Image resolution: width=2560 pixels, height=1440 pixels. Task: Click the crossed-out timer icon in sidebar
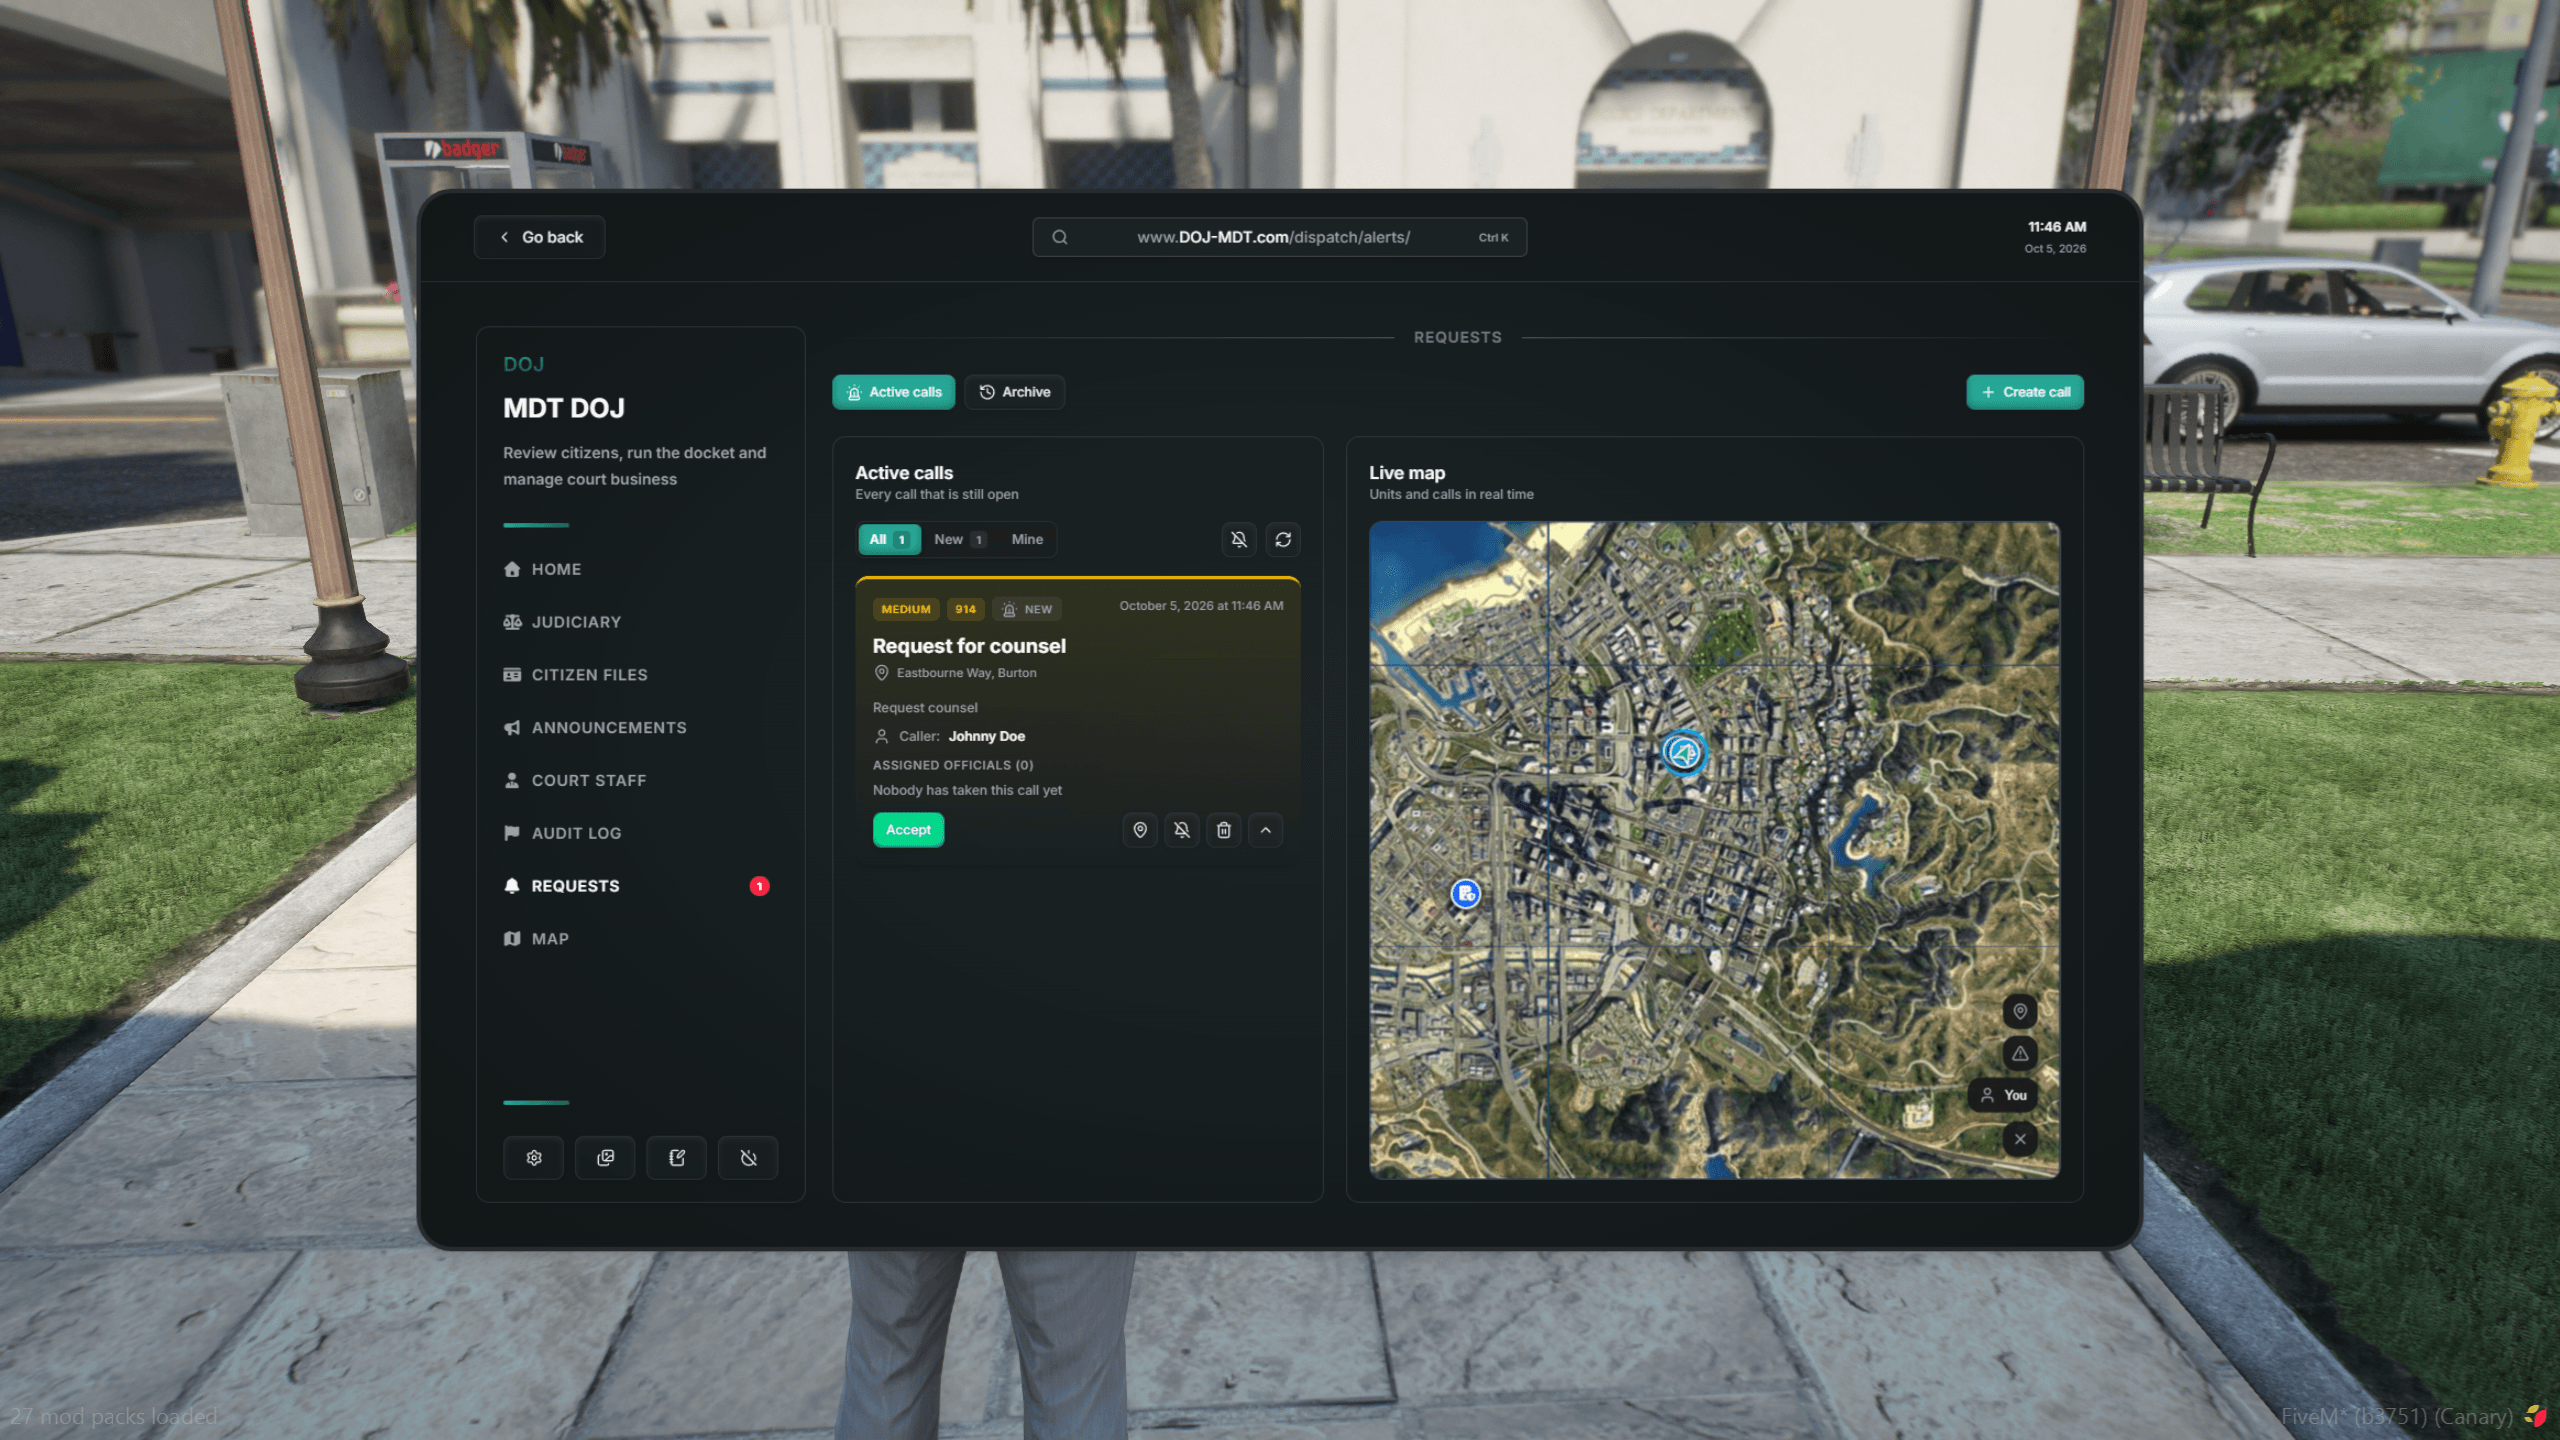(748, 1157)
